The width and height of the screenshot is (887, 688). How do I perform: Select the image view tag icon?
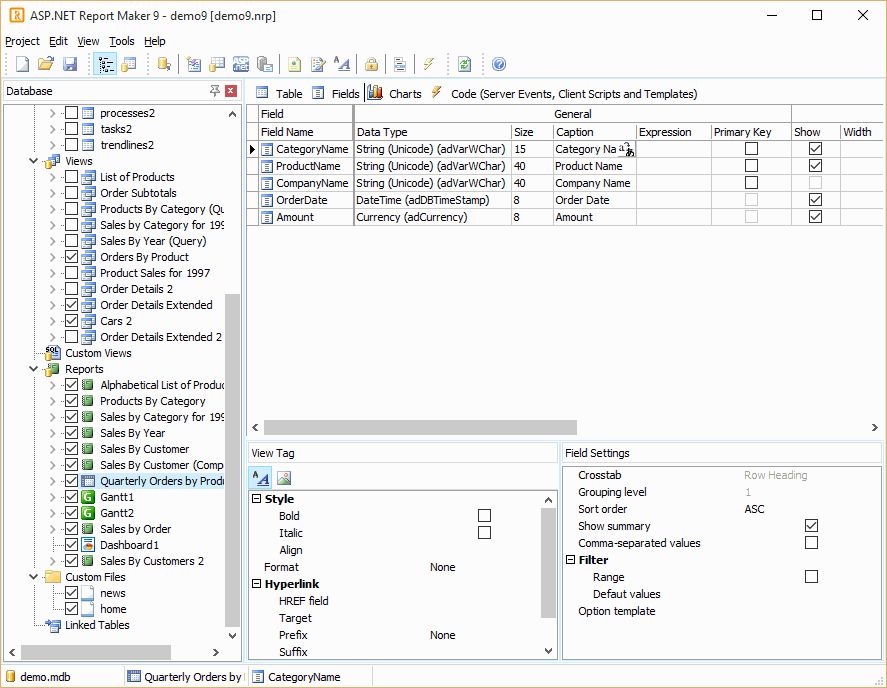tap(284, 478)
